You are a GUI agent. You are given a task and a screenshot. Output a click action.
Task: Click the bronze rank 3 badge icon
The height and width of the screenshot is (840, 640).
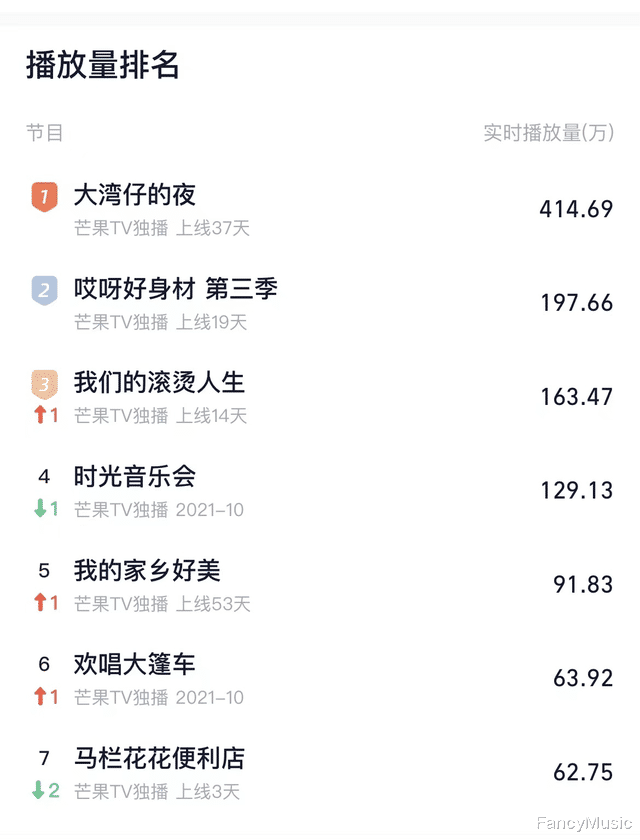tap(44, 384)
